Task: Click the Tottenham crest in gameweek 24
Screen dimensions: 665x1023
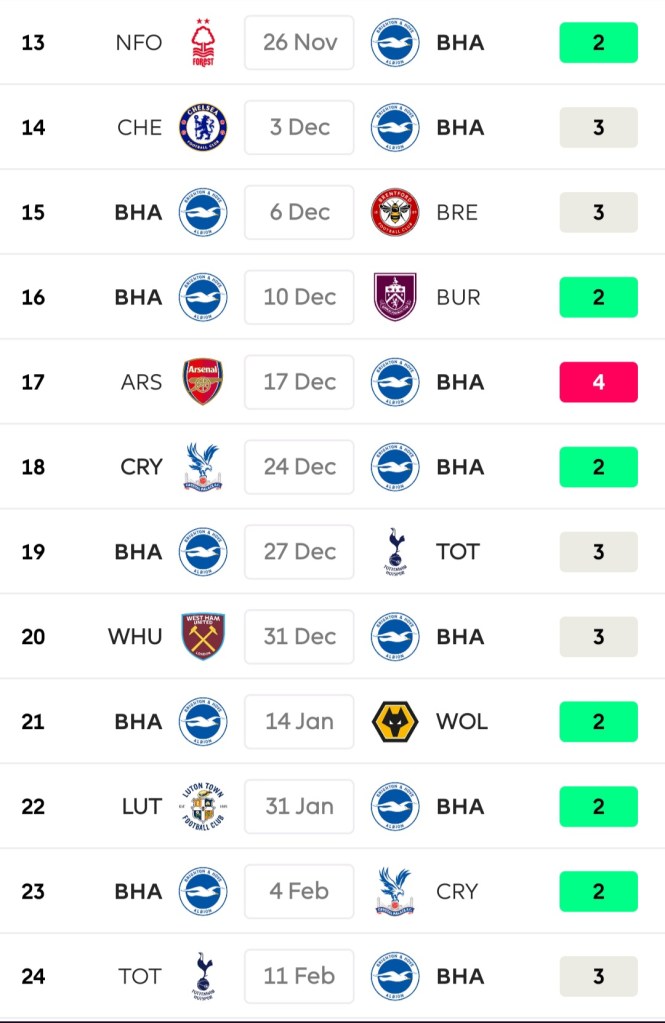Action: tap(203, 976)
